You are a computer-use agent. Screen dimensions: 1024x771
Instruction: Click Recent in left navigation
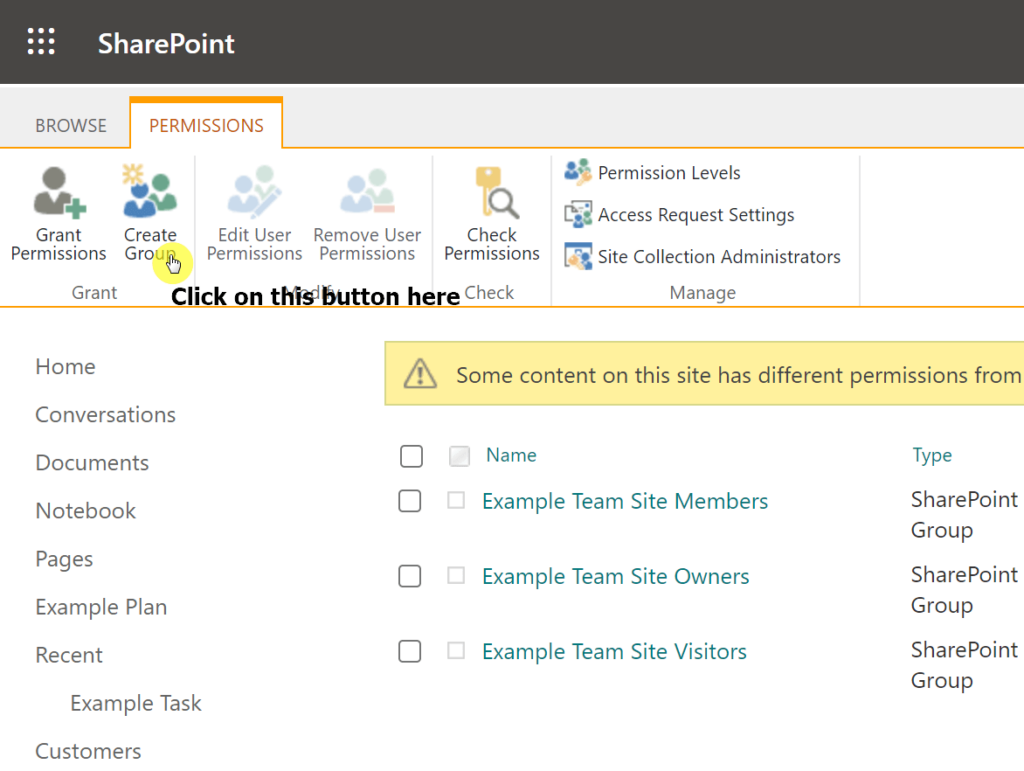click(x=69, y=655)
